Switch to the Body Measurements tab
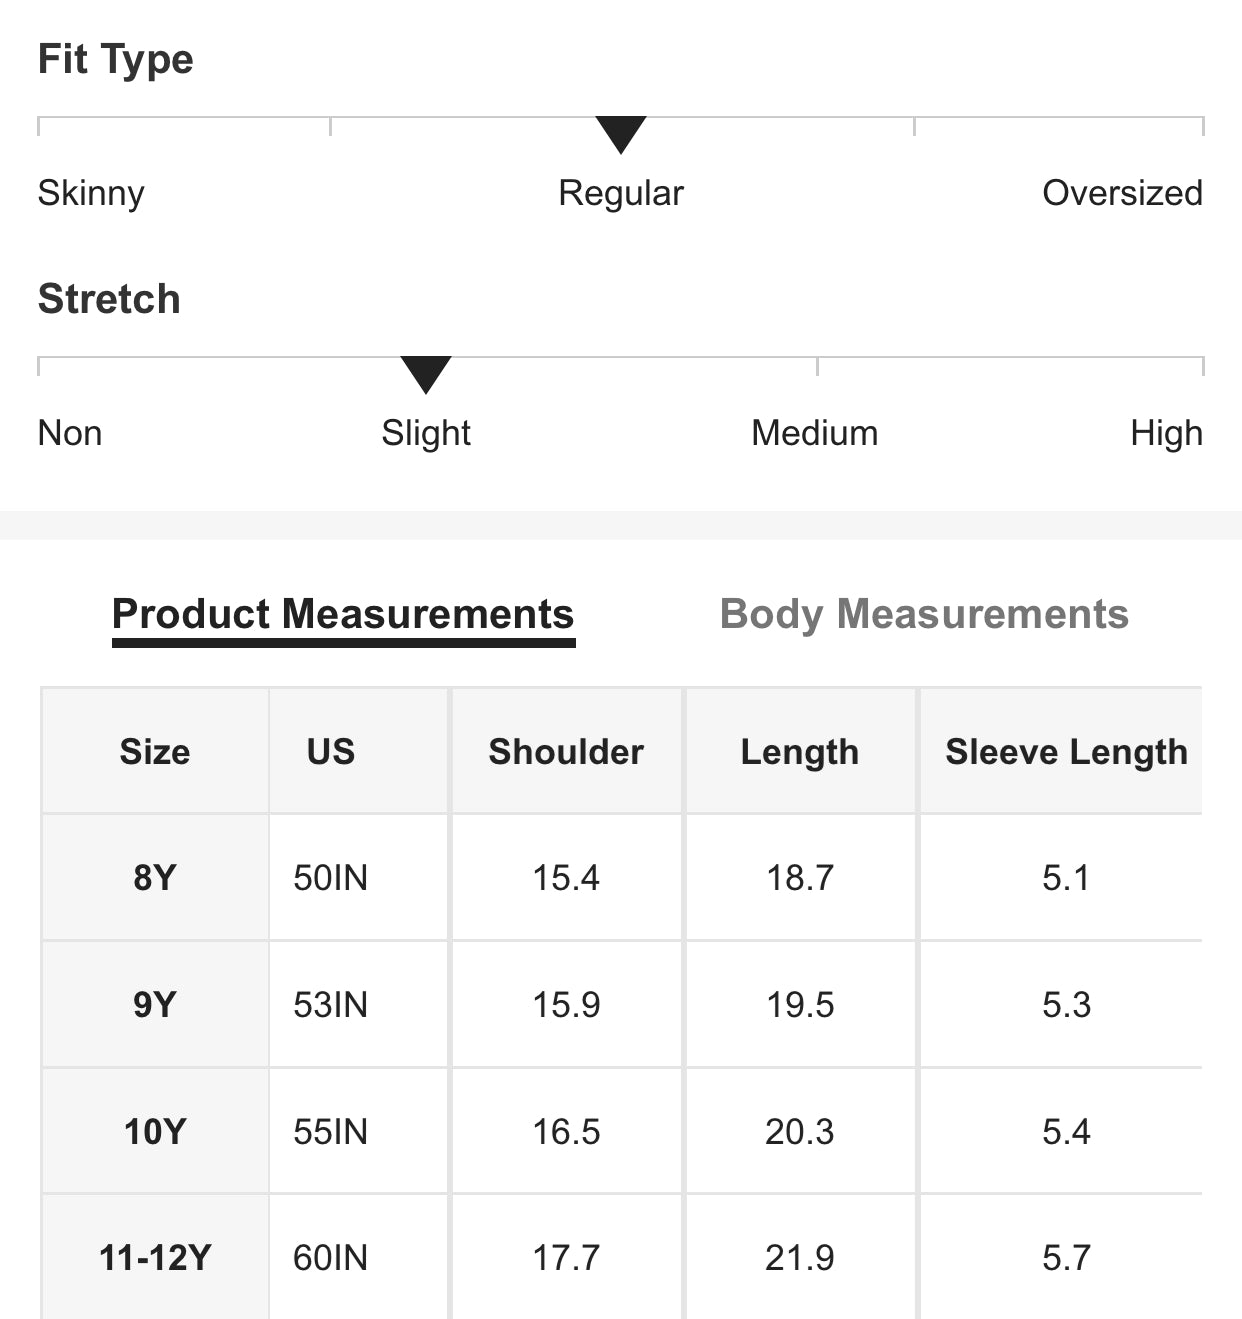The width and height of the screenshot is (1242, 1319). 924,614
